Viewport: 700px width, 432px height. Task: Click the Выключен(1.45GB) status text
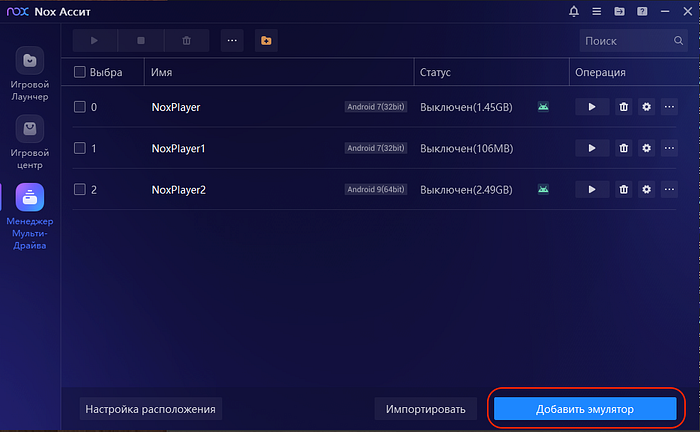(x=467, y=107)
